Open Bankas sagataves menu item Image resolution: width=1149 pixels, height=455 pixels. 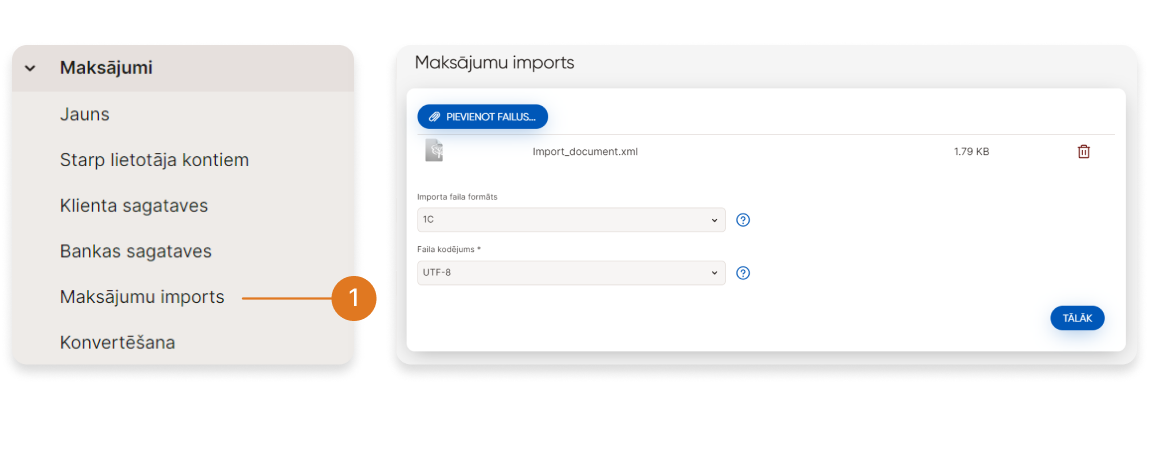click(136, 251)
